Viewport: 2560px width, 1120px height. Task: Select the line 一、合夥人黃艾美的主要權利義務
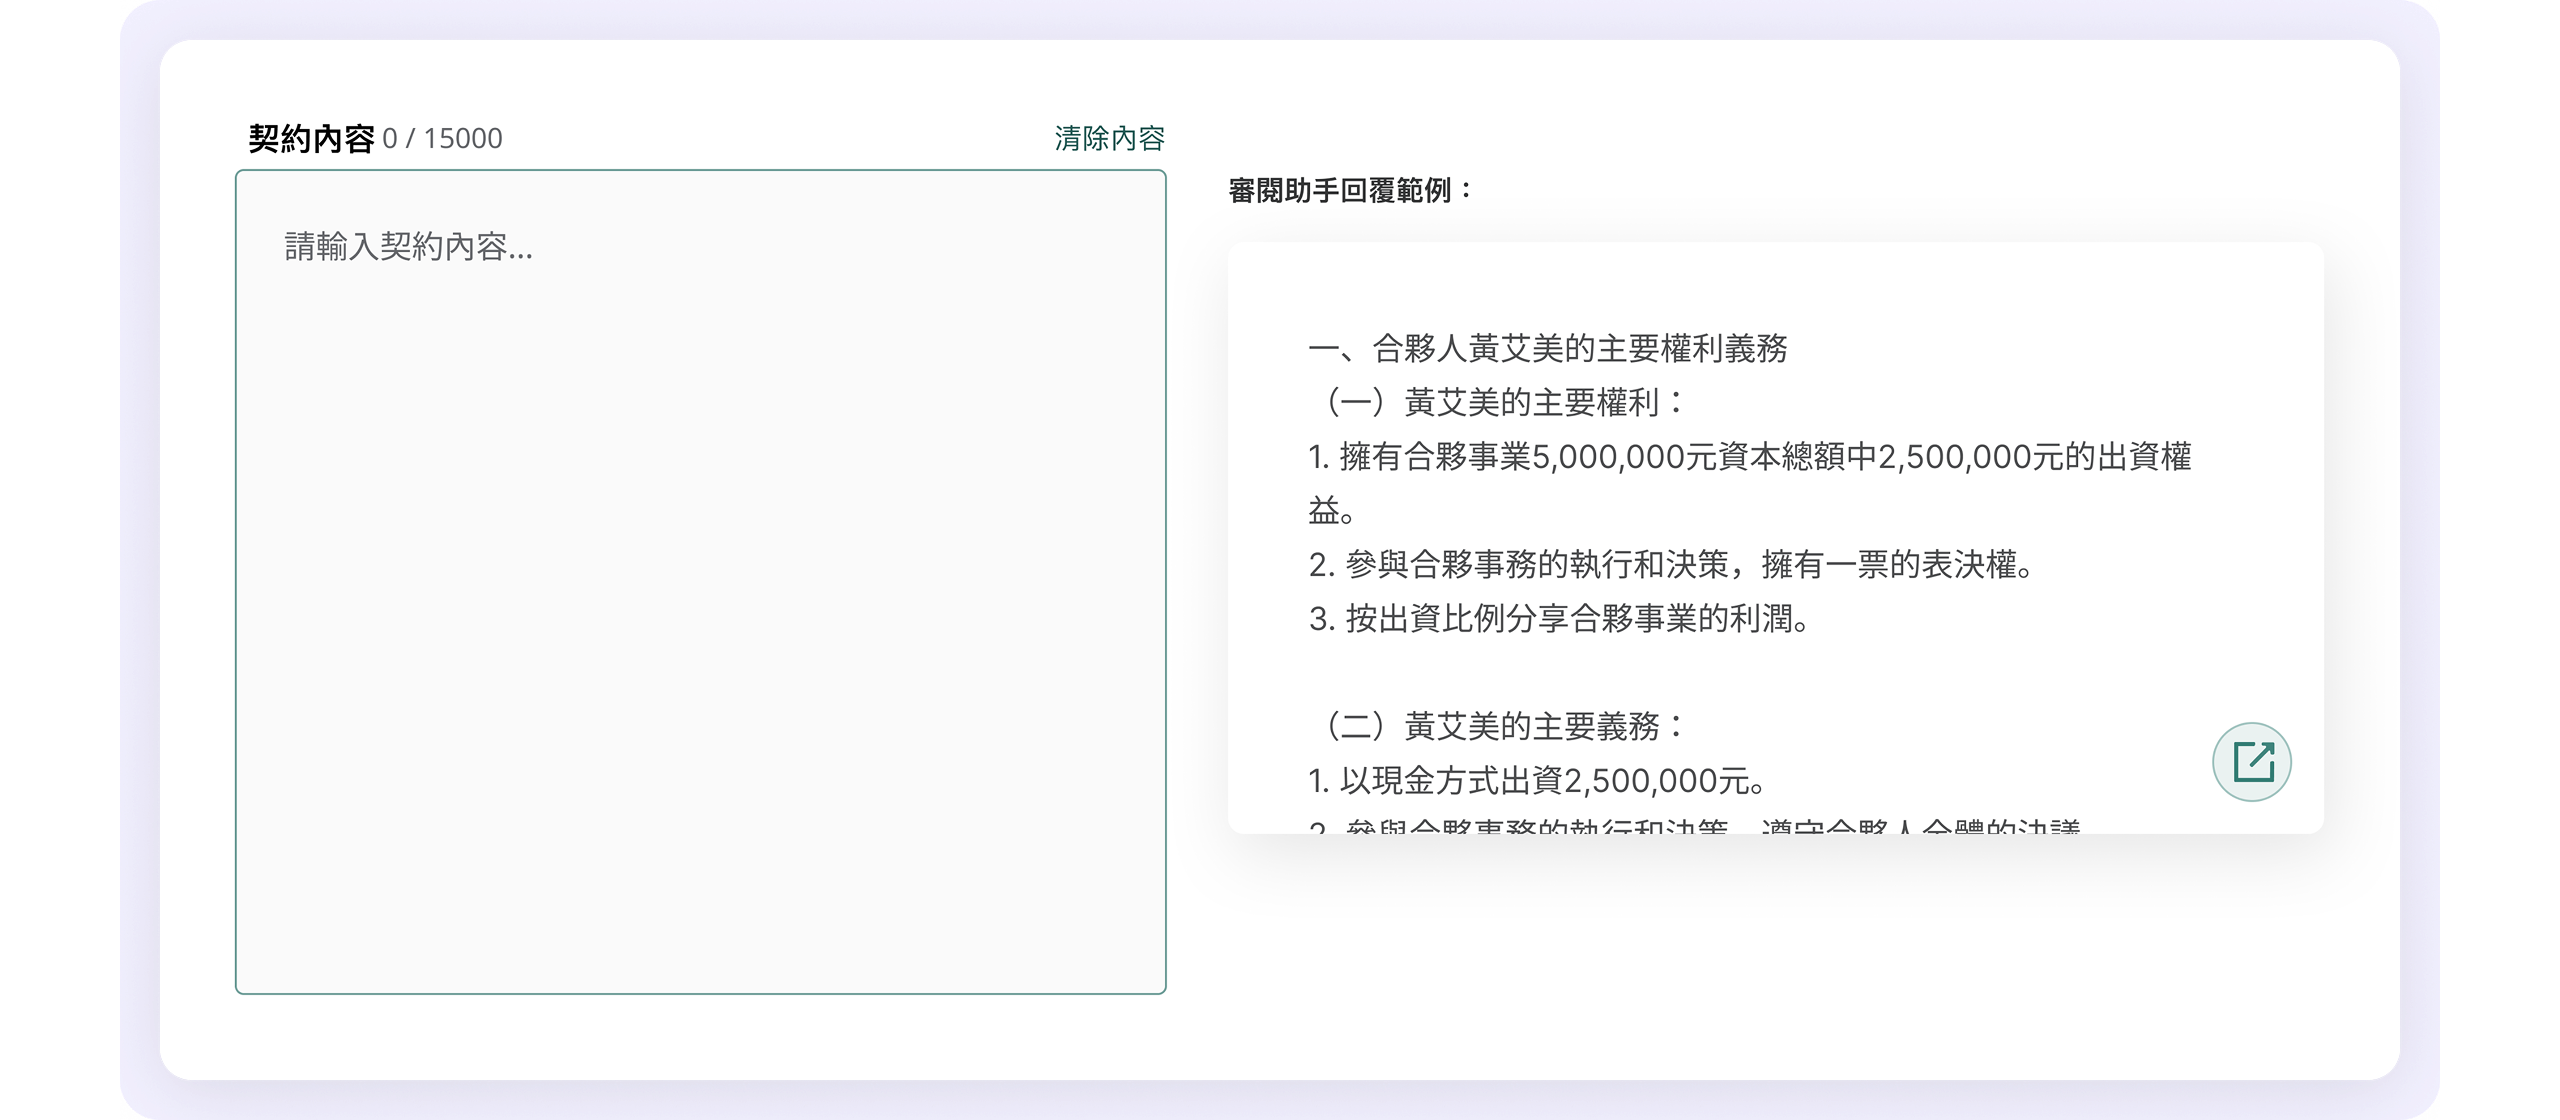(1548, 348)
